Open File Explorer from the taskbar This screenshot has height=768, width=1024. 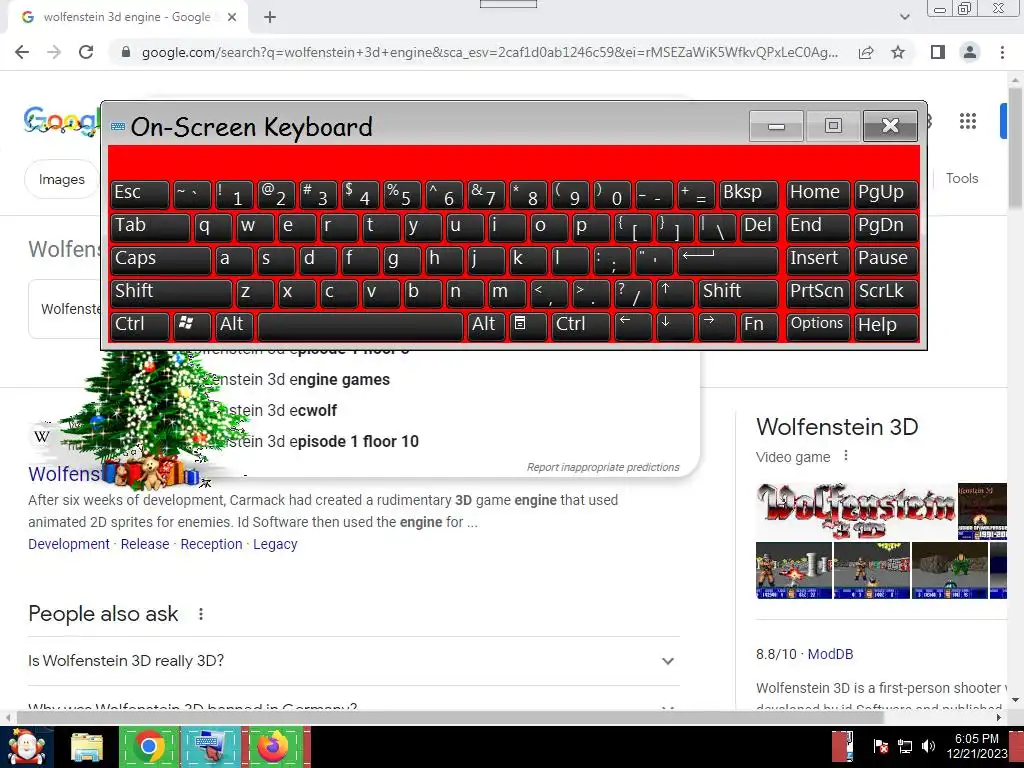[x=87, y=748]
